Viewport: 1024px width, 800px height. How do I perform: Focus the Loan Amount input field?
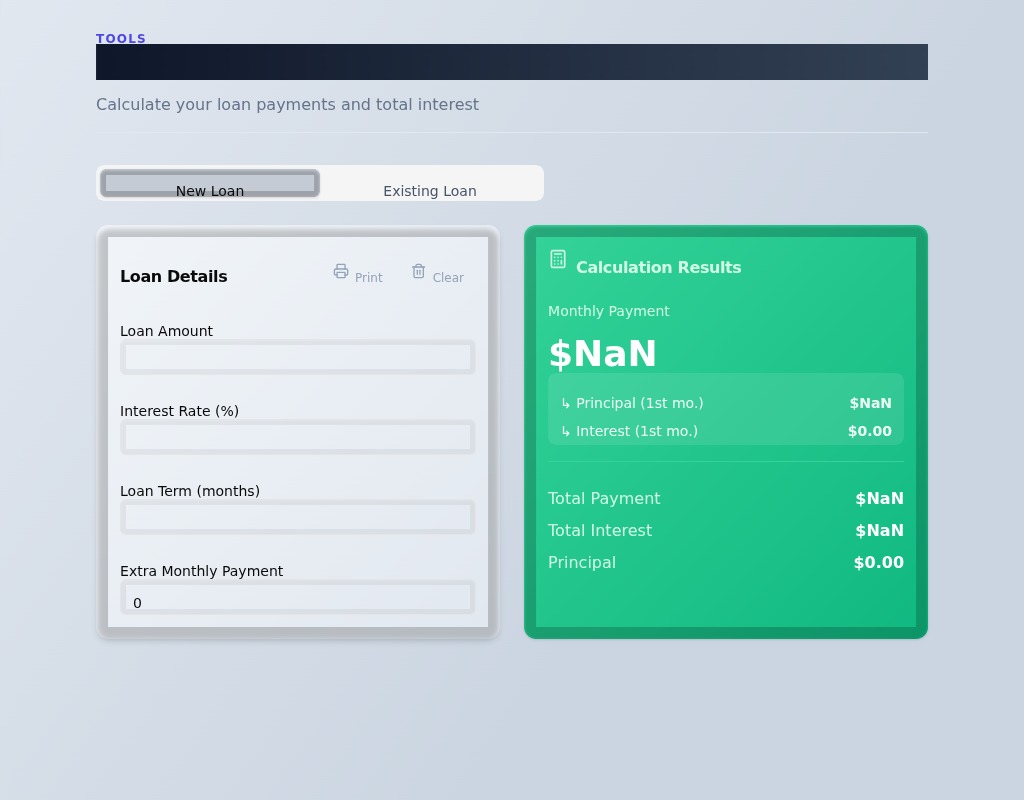[298, 357]
